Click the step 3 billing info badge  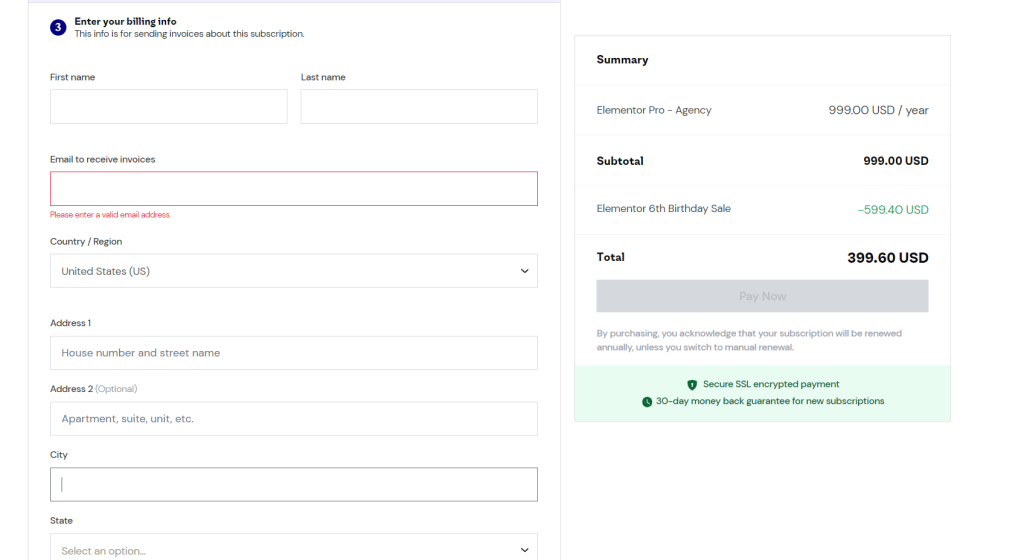coord(58,27)
